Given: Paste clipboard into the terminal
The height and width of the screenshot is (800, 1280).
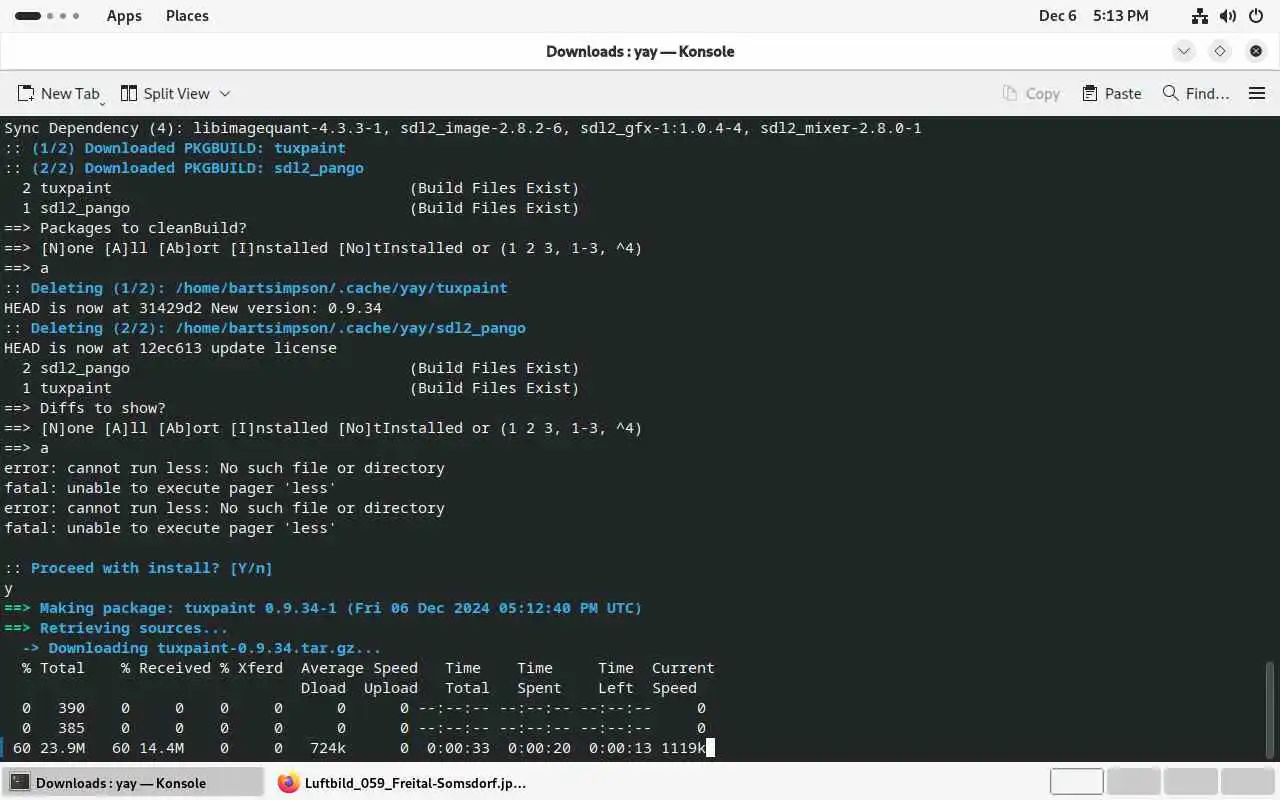Looking at the screenshot, I should 1112,93.
